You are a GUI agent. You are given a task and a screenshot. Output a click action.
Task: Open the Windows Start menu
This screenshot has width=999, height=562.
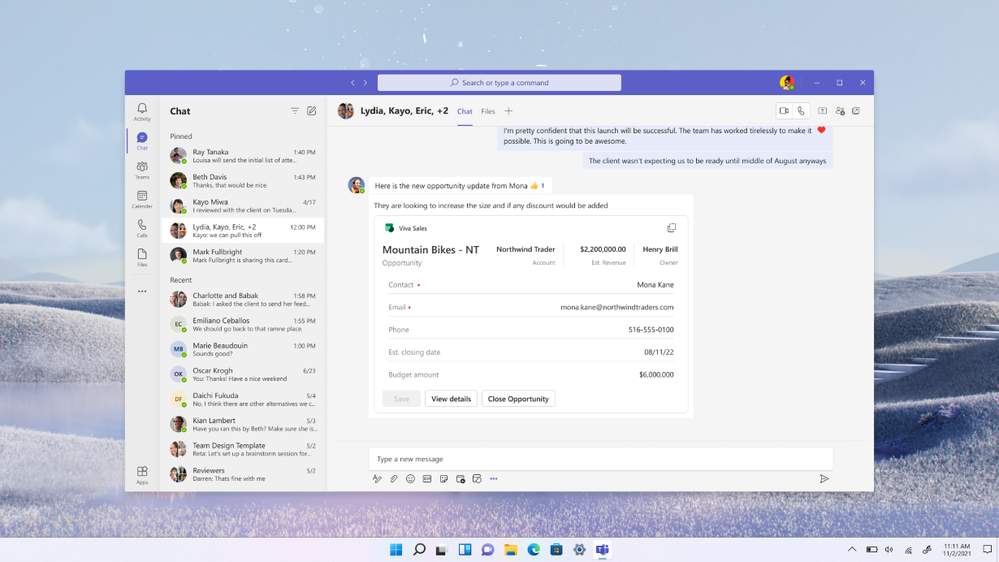click(396, 549)
